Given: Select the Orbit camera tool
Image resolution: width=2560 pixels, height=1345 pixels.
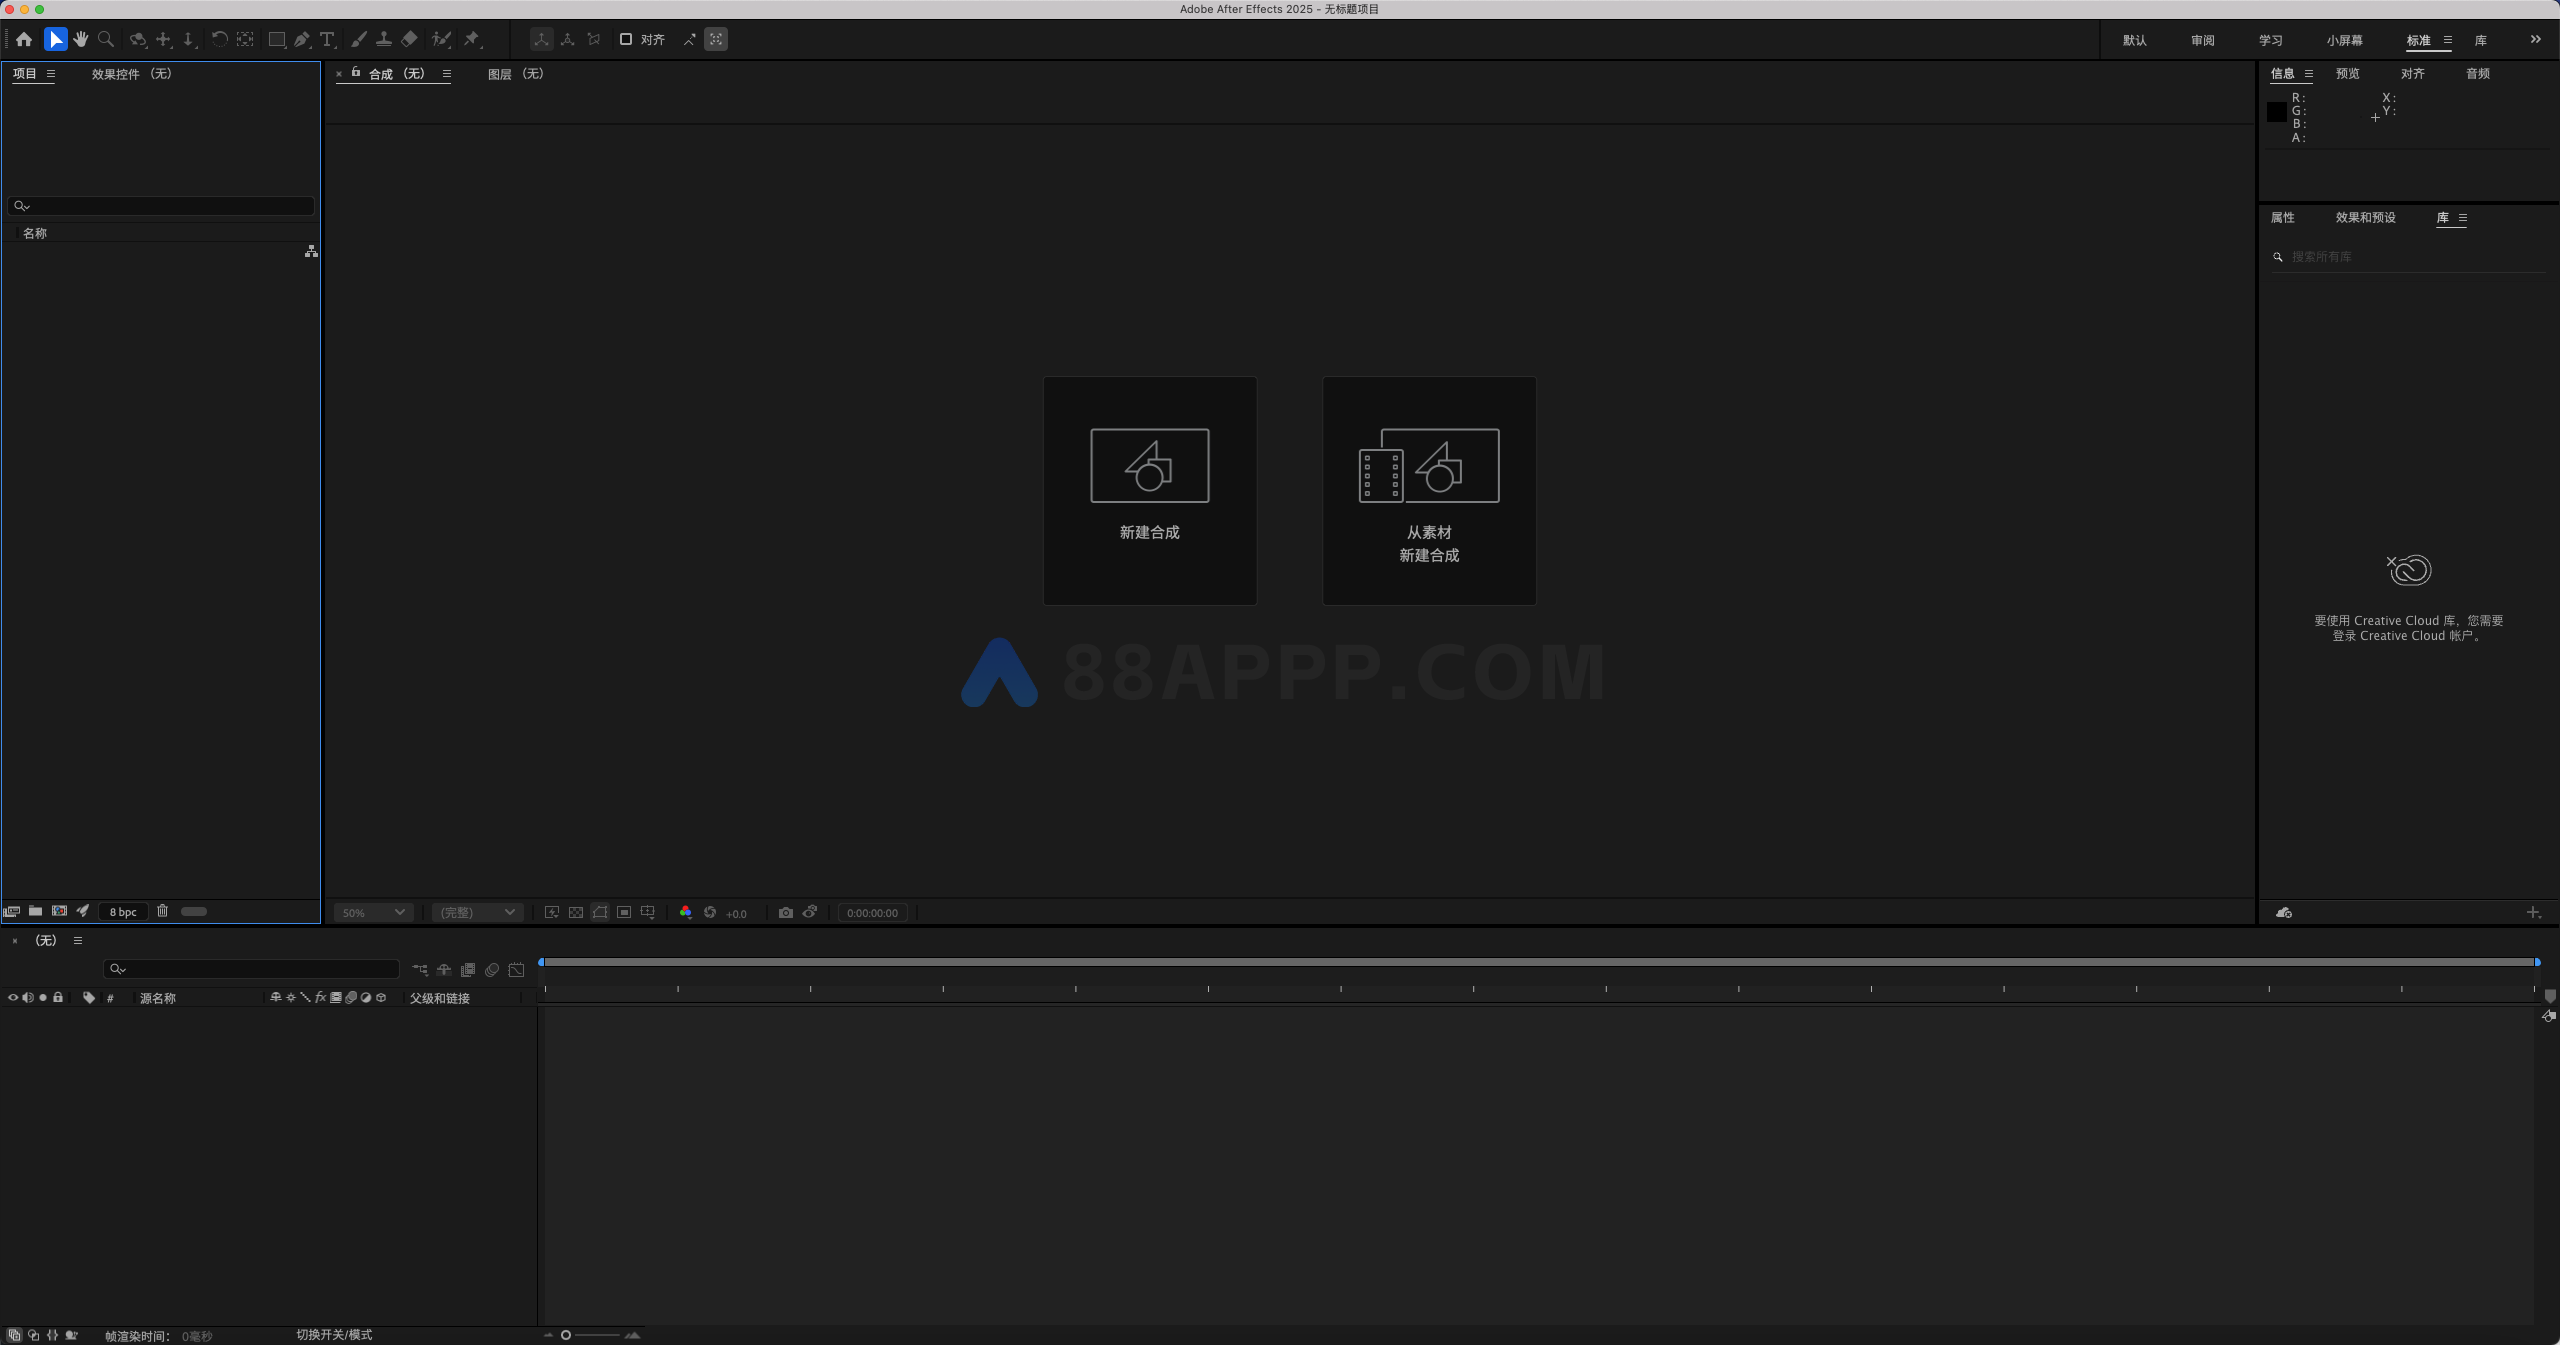Looking at the screenshot, I should (138, 40).
